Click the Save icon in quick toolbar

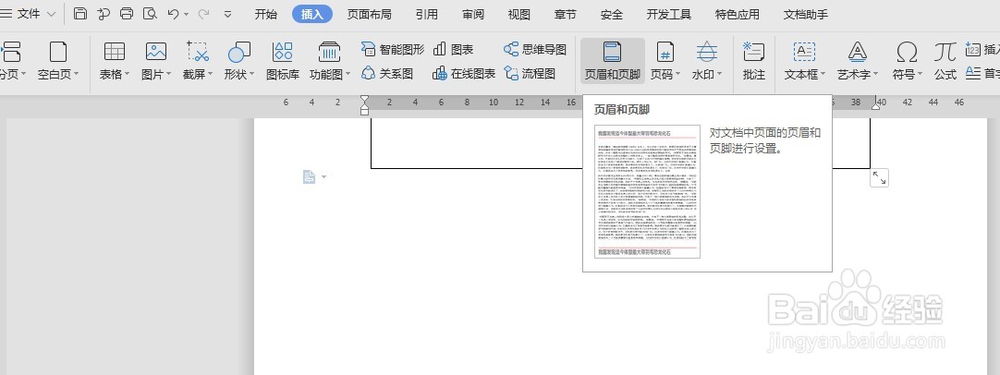tap(80, 13)
